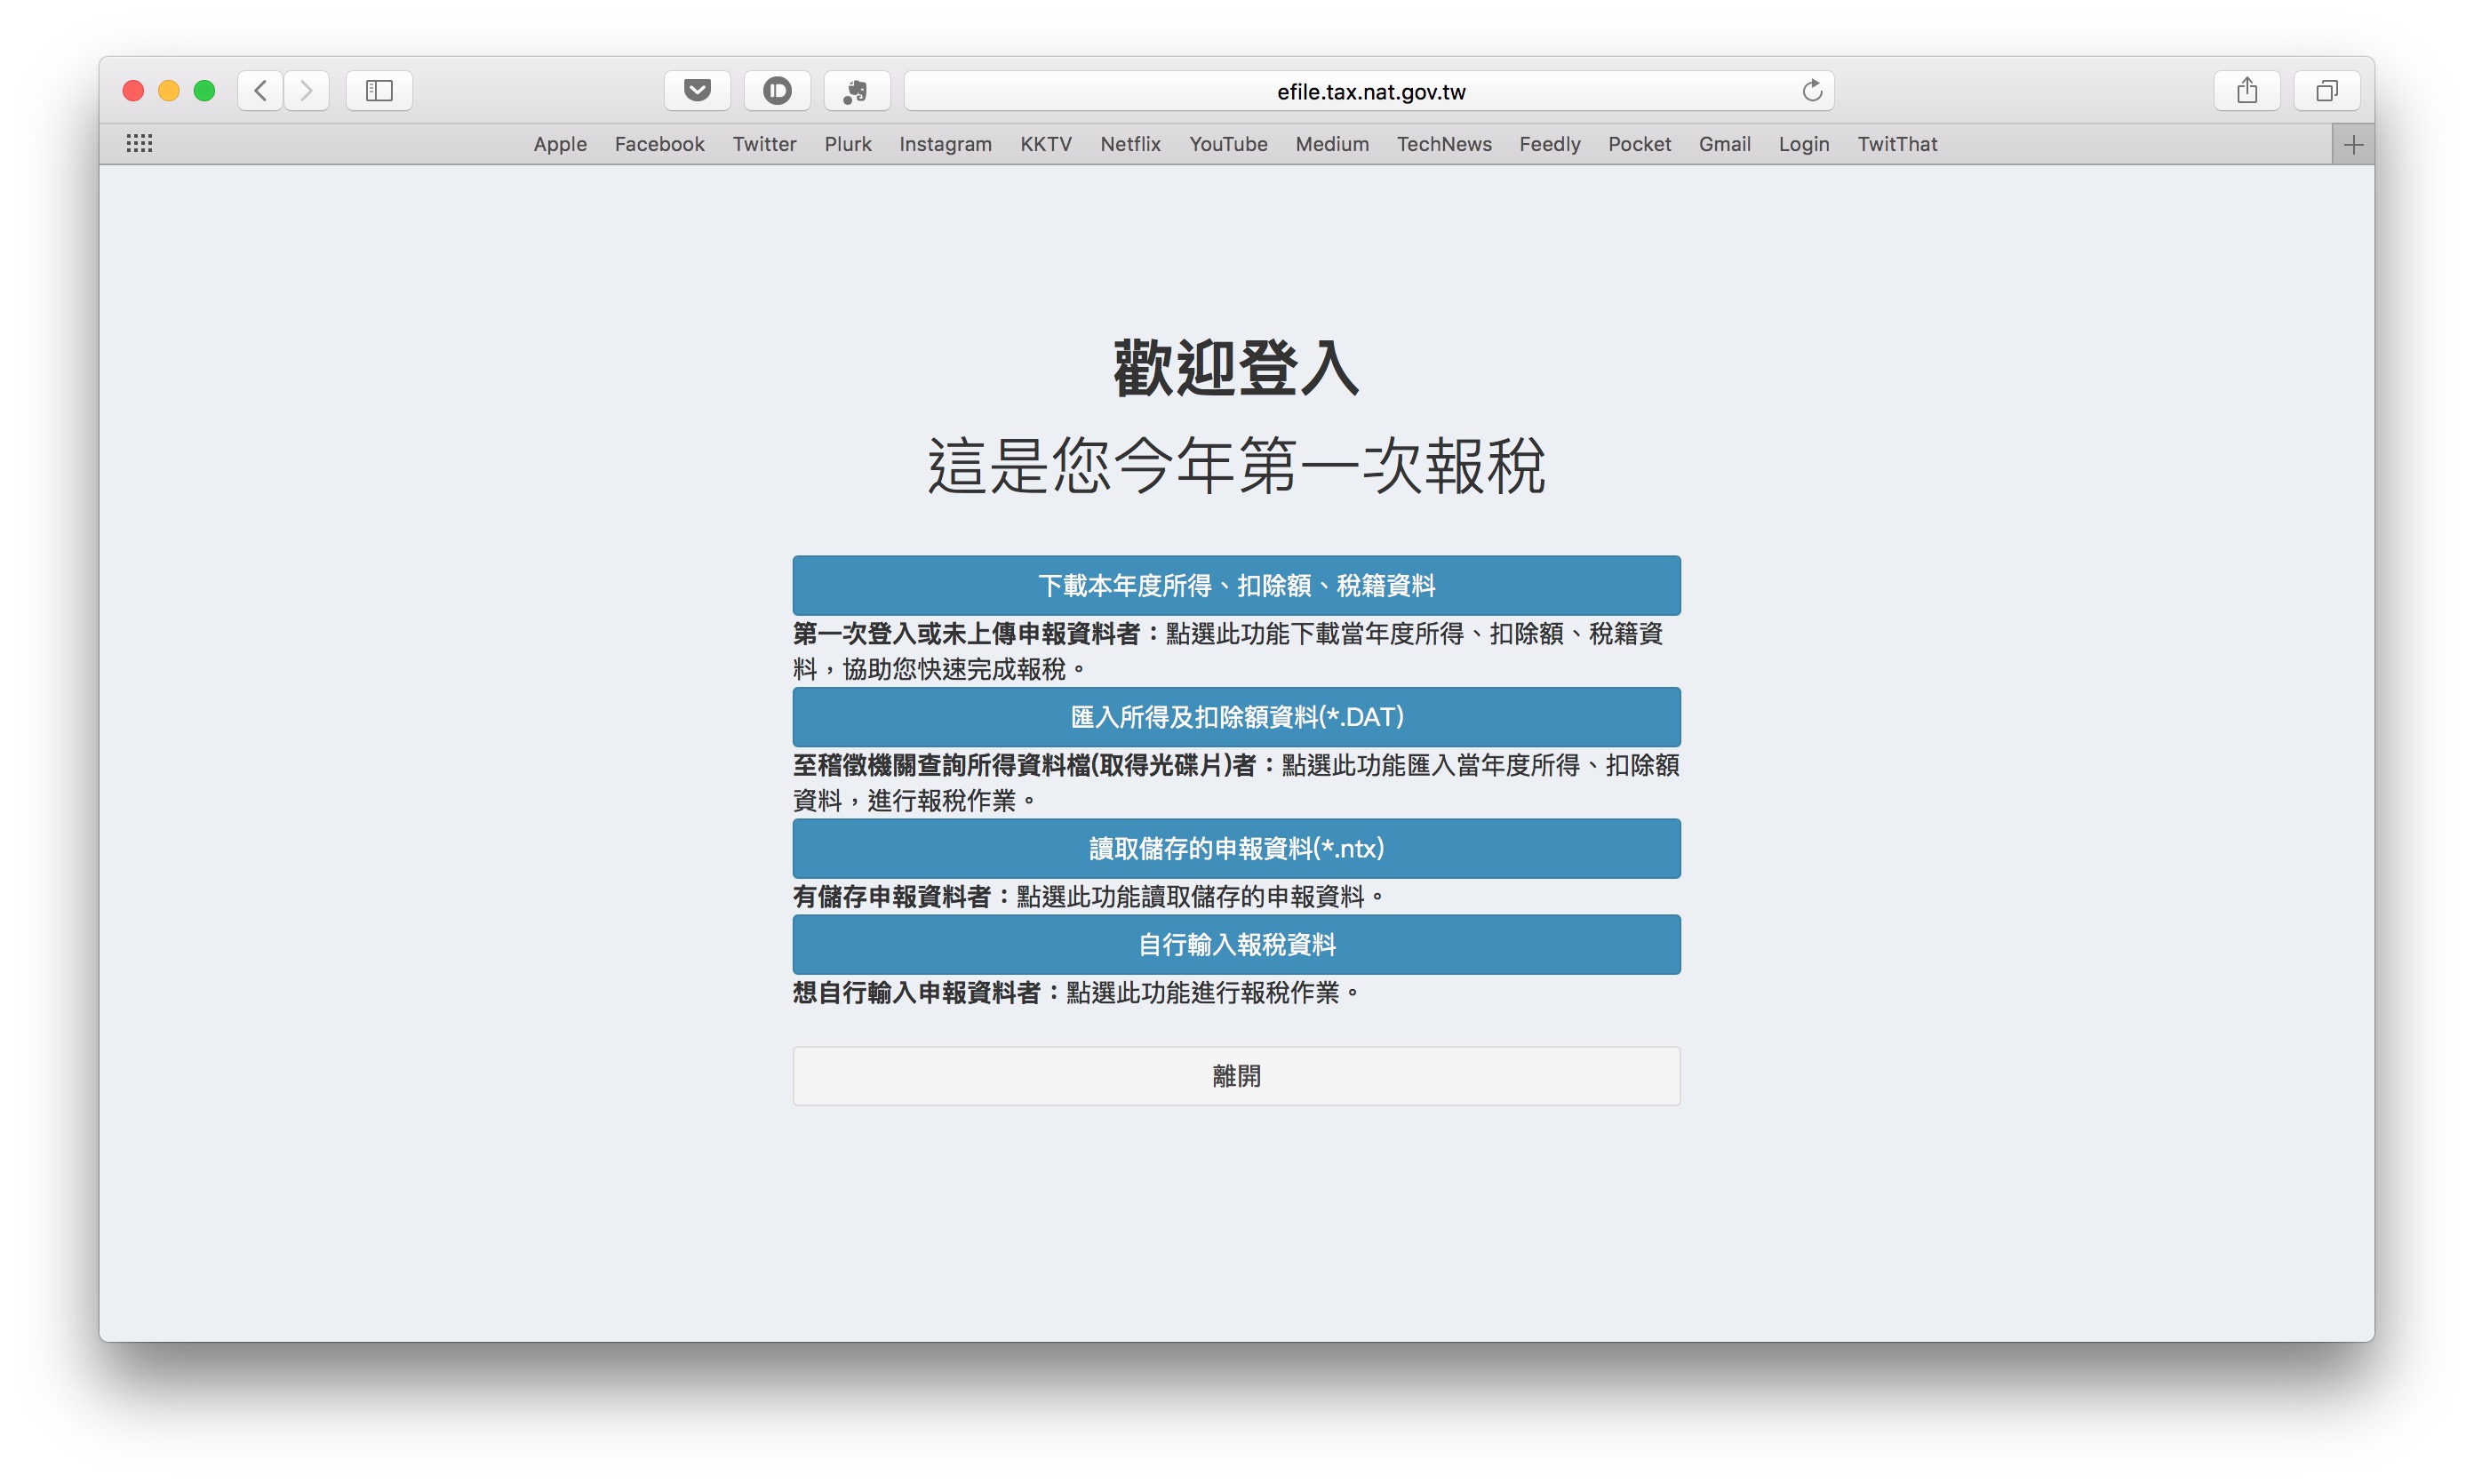Open the Apple bookmark

click(560, 145)
